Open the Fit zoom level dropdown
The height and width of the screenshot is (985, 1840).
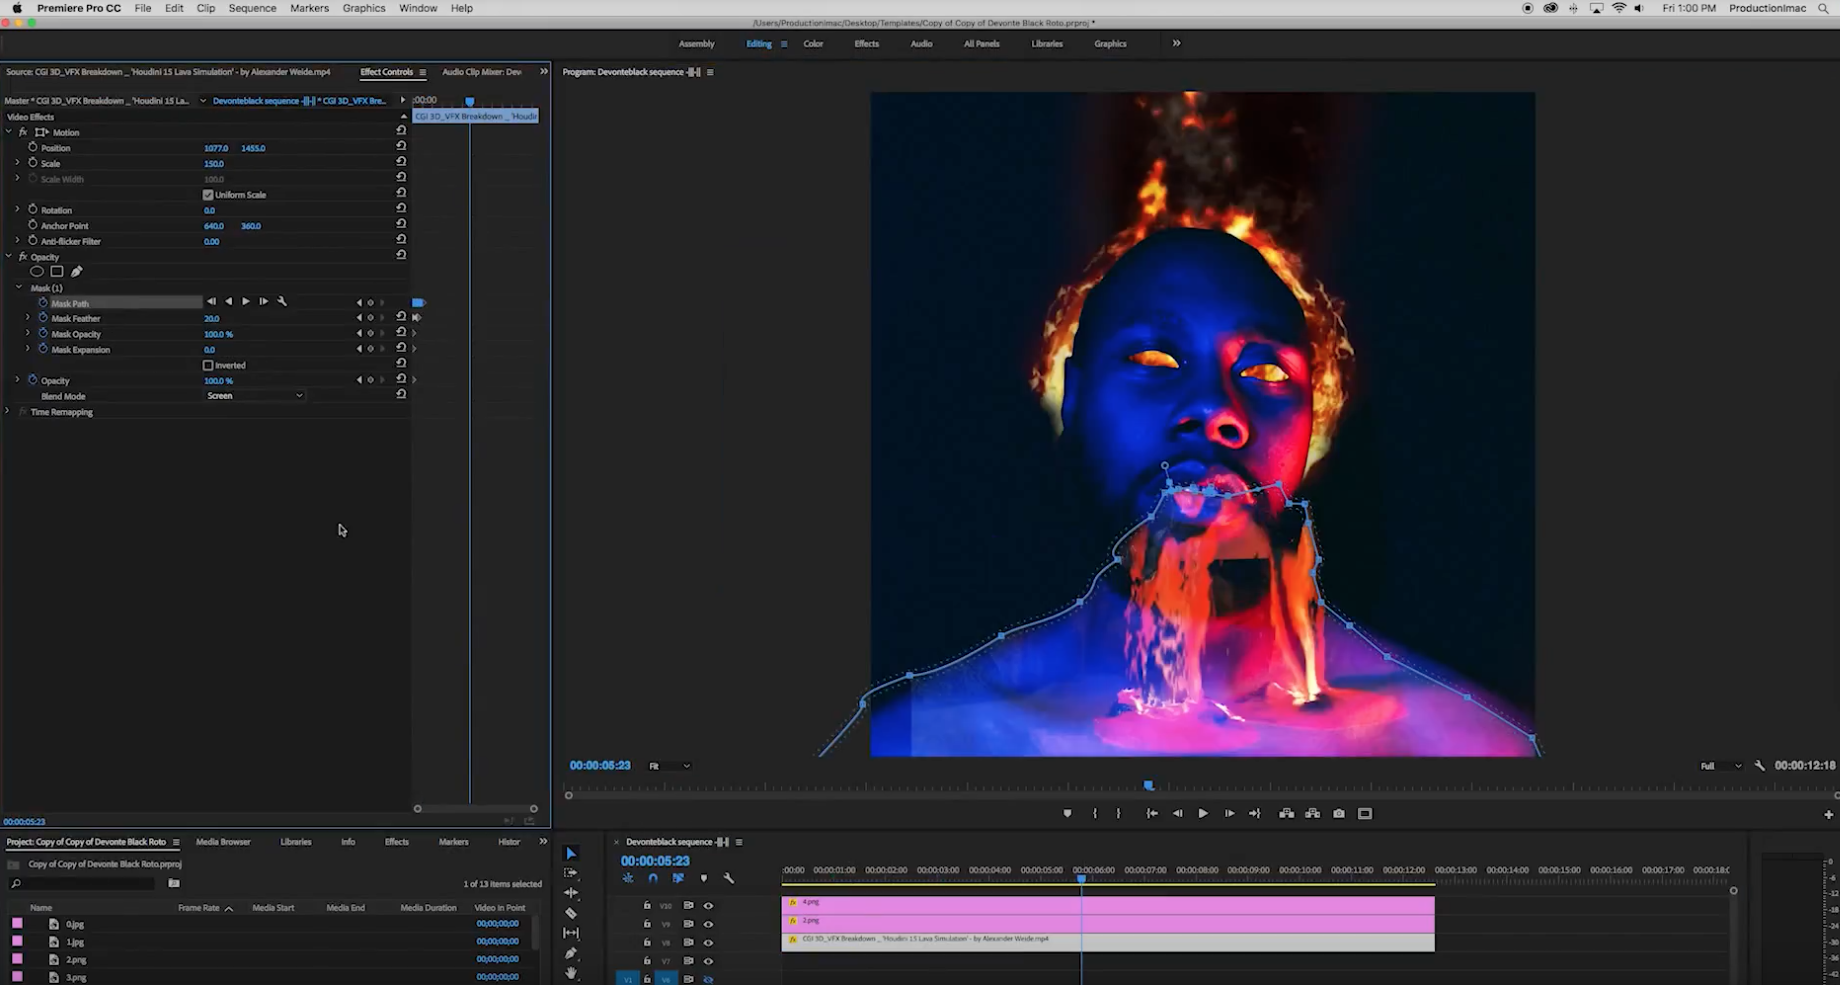pos(669,766)
